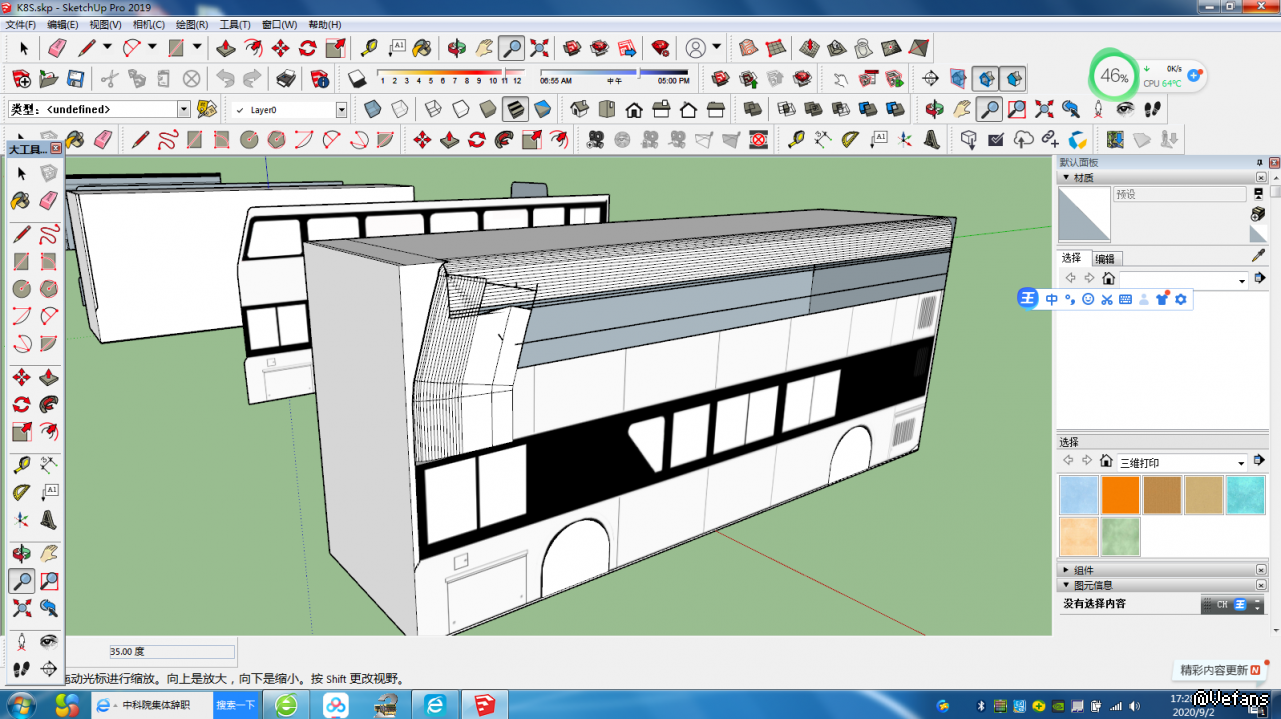This screenshot has width=1281, height=719.
Task: Toggle shadows display button
Action: [358, 79]
